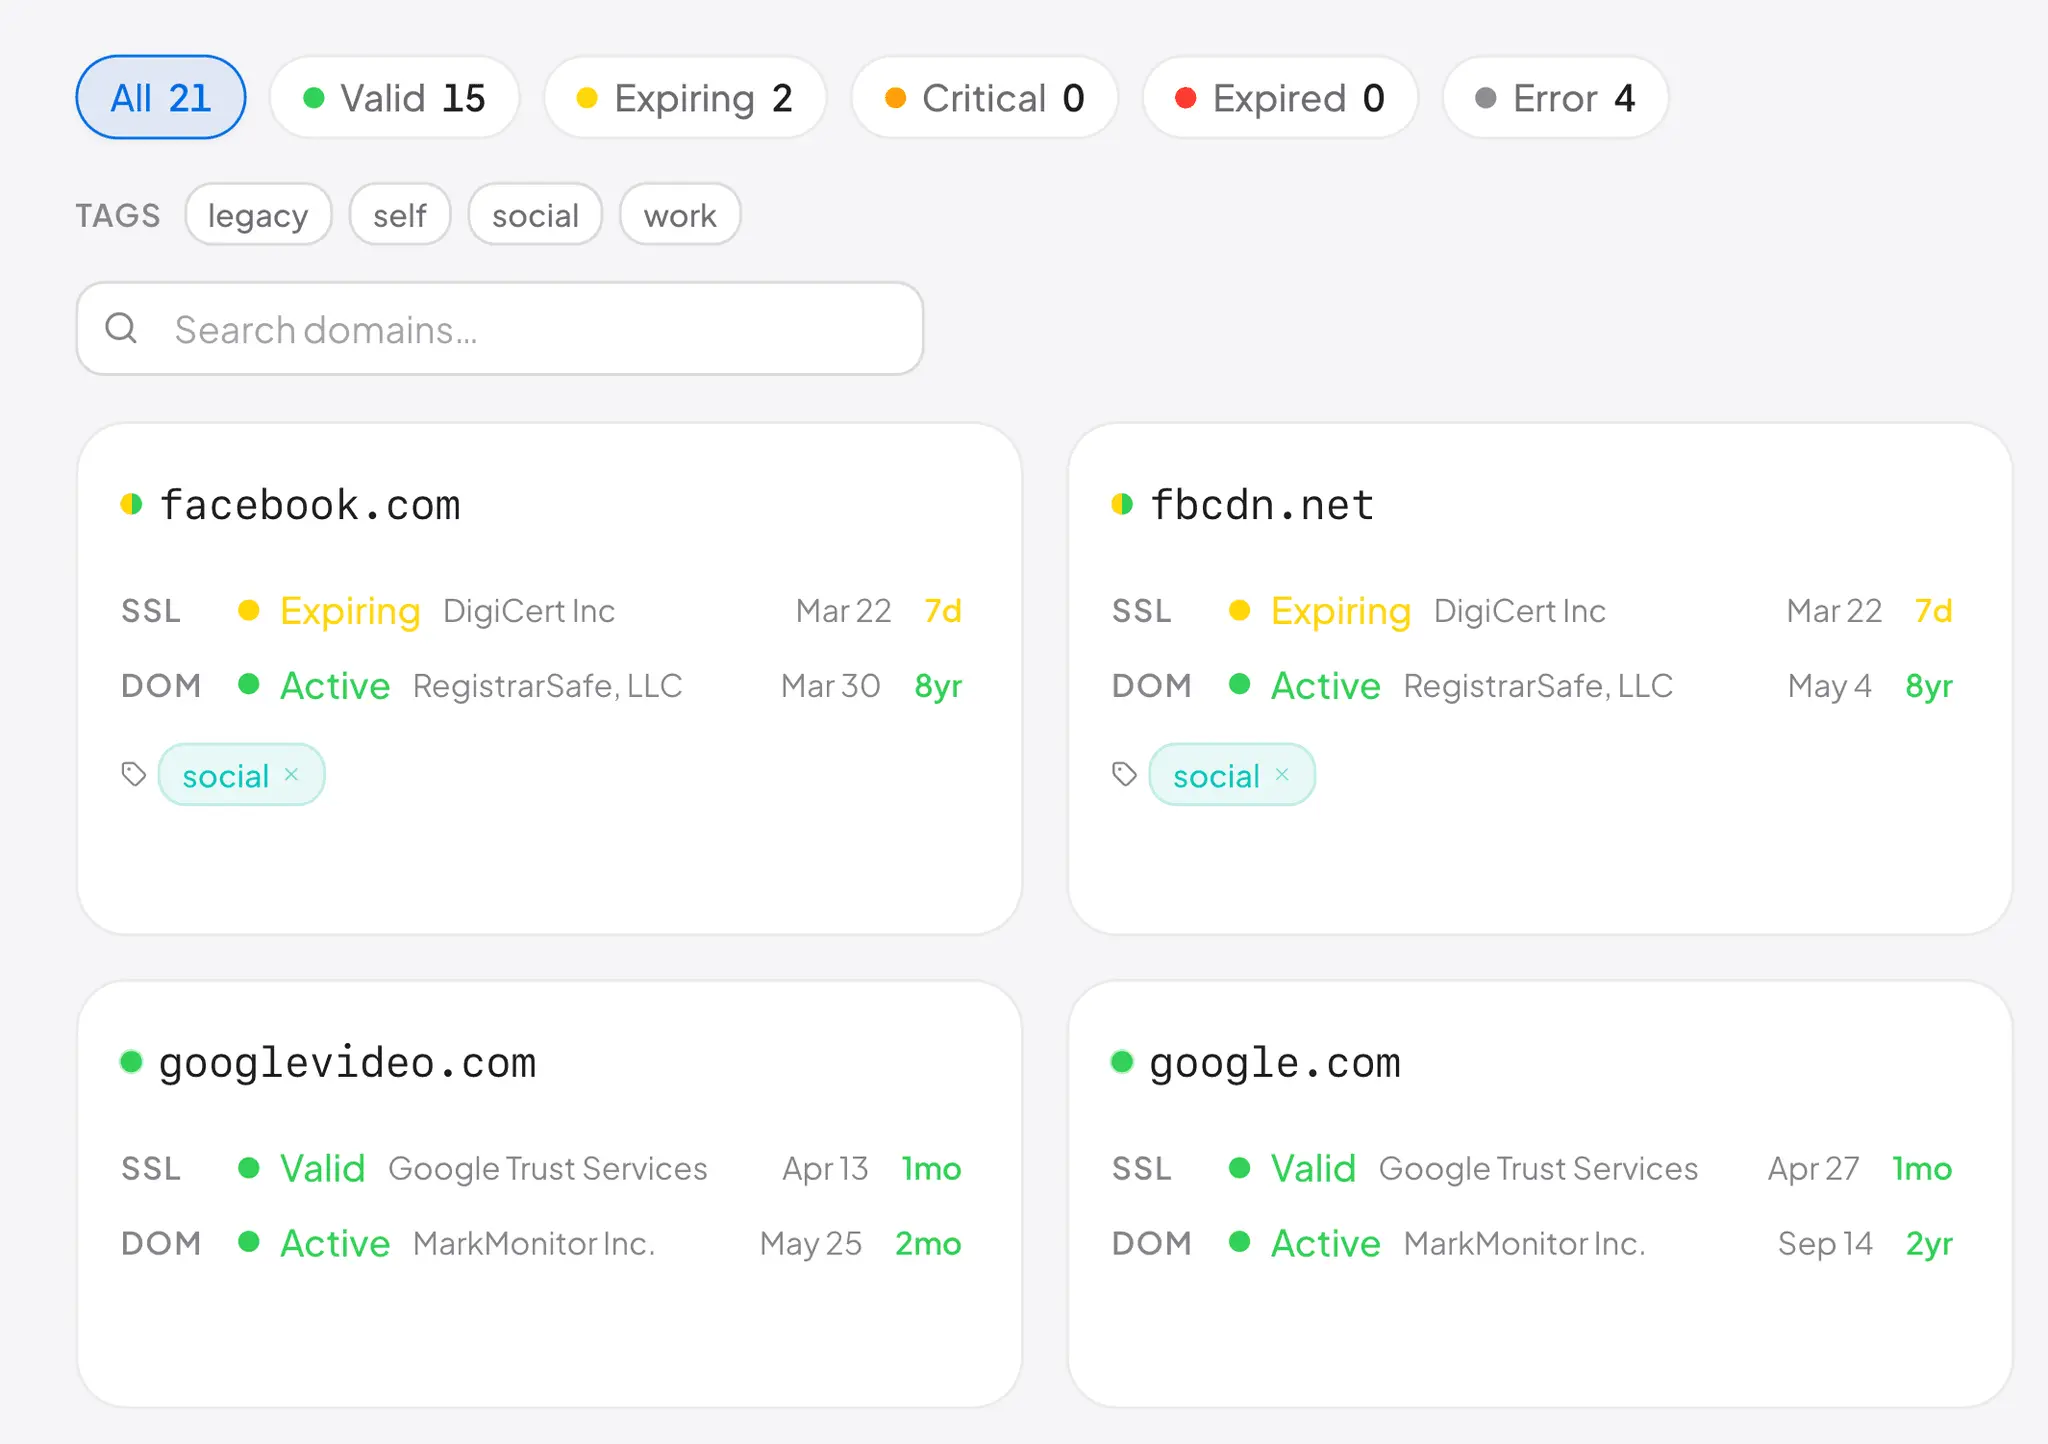Open the facebook.com domain title
Image resolution: width=2048 pixels, height=1444 pixels.
coord(310,504)
